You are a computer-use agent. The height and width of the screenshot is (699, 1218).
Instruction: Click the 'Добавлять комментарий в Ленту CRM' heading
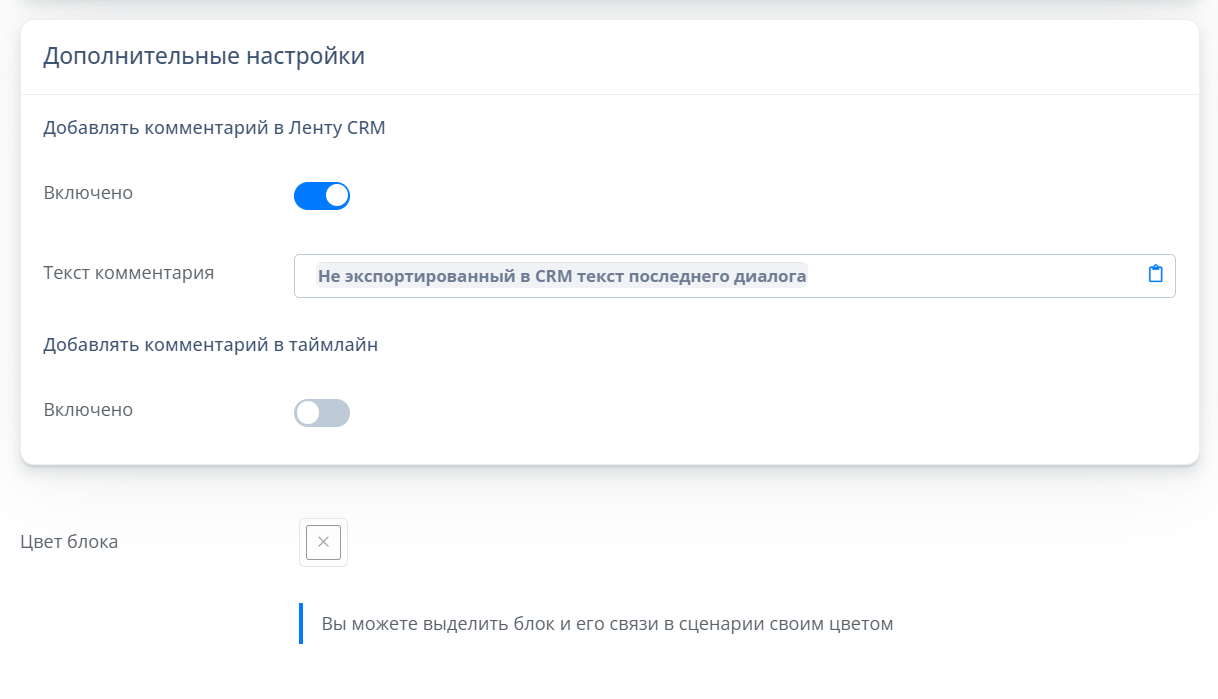[x=214, y=128]
